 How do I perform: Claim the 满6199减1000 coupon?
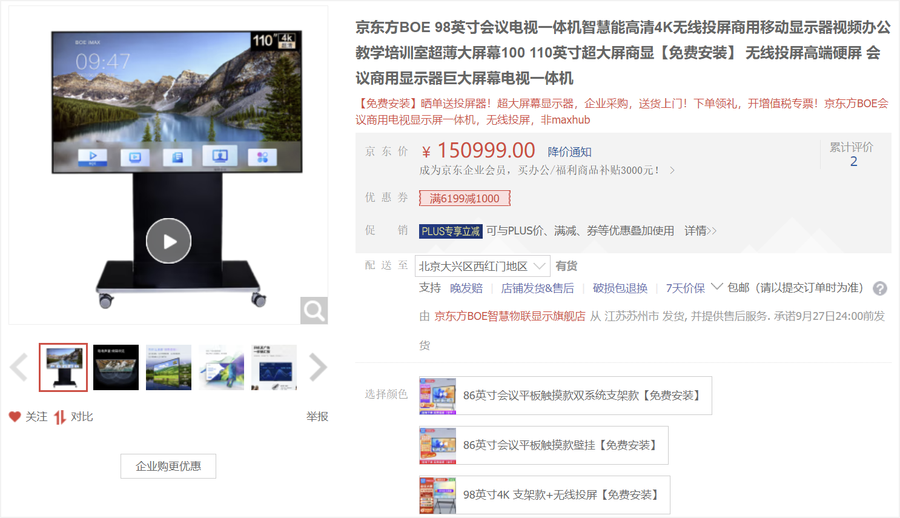pos(464,198)
